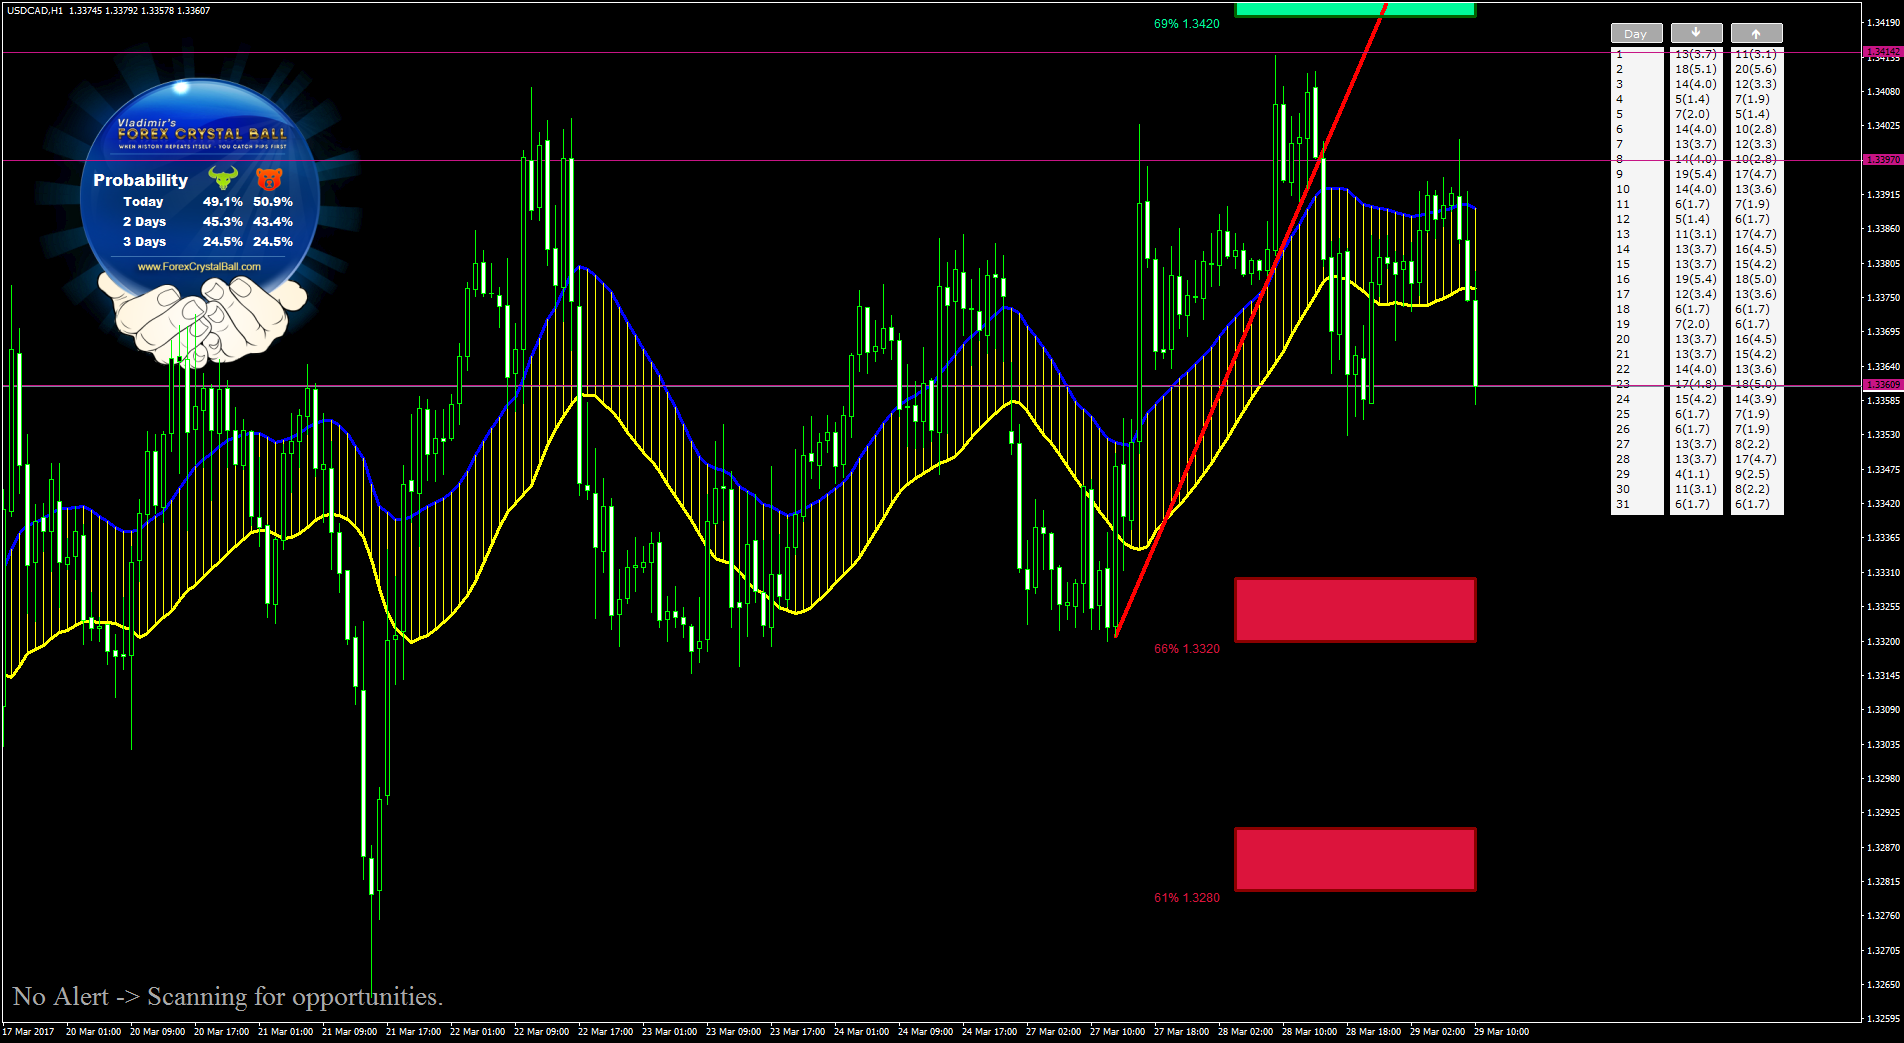Click the 69% 1.3420 level label

pos(1187,24)
